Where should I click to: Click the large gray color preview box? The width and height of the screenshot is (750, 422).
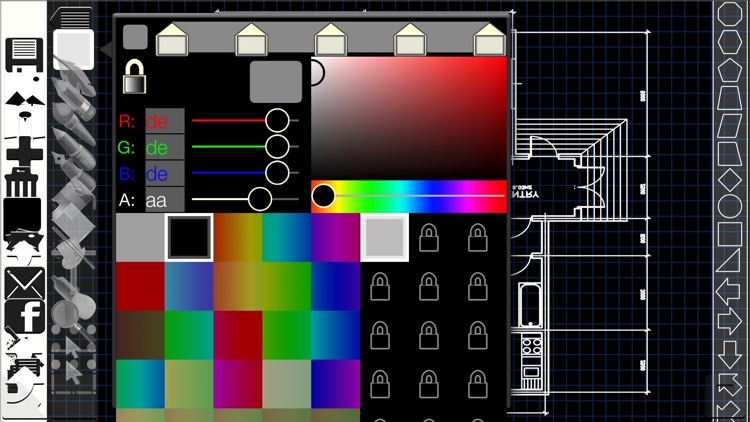click(x=276, y=82)
